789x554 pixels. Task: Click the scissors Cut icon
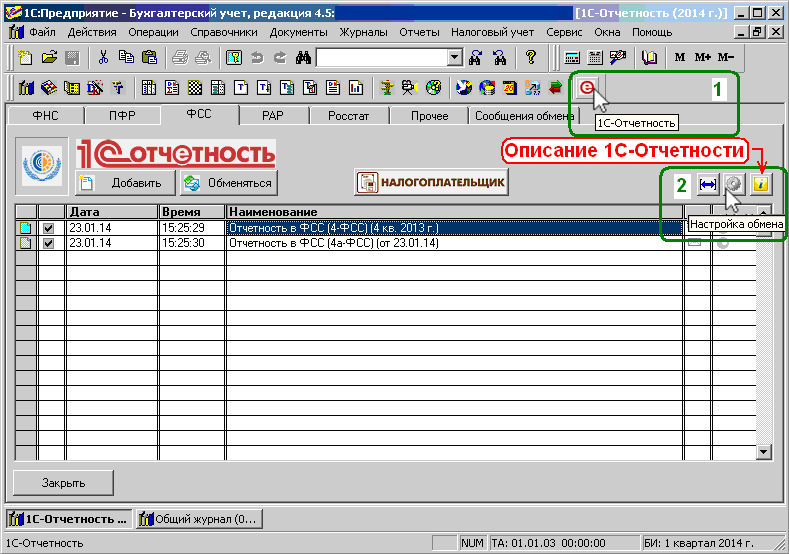click(103, 57)
